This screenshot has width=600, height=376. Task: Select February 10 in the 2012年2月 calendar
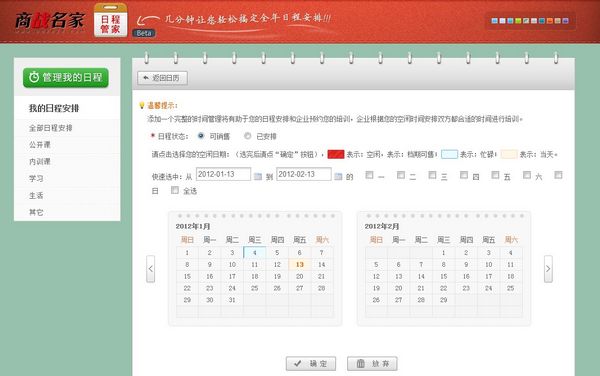pos(489,264)
